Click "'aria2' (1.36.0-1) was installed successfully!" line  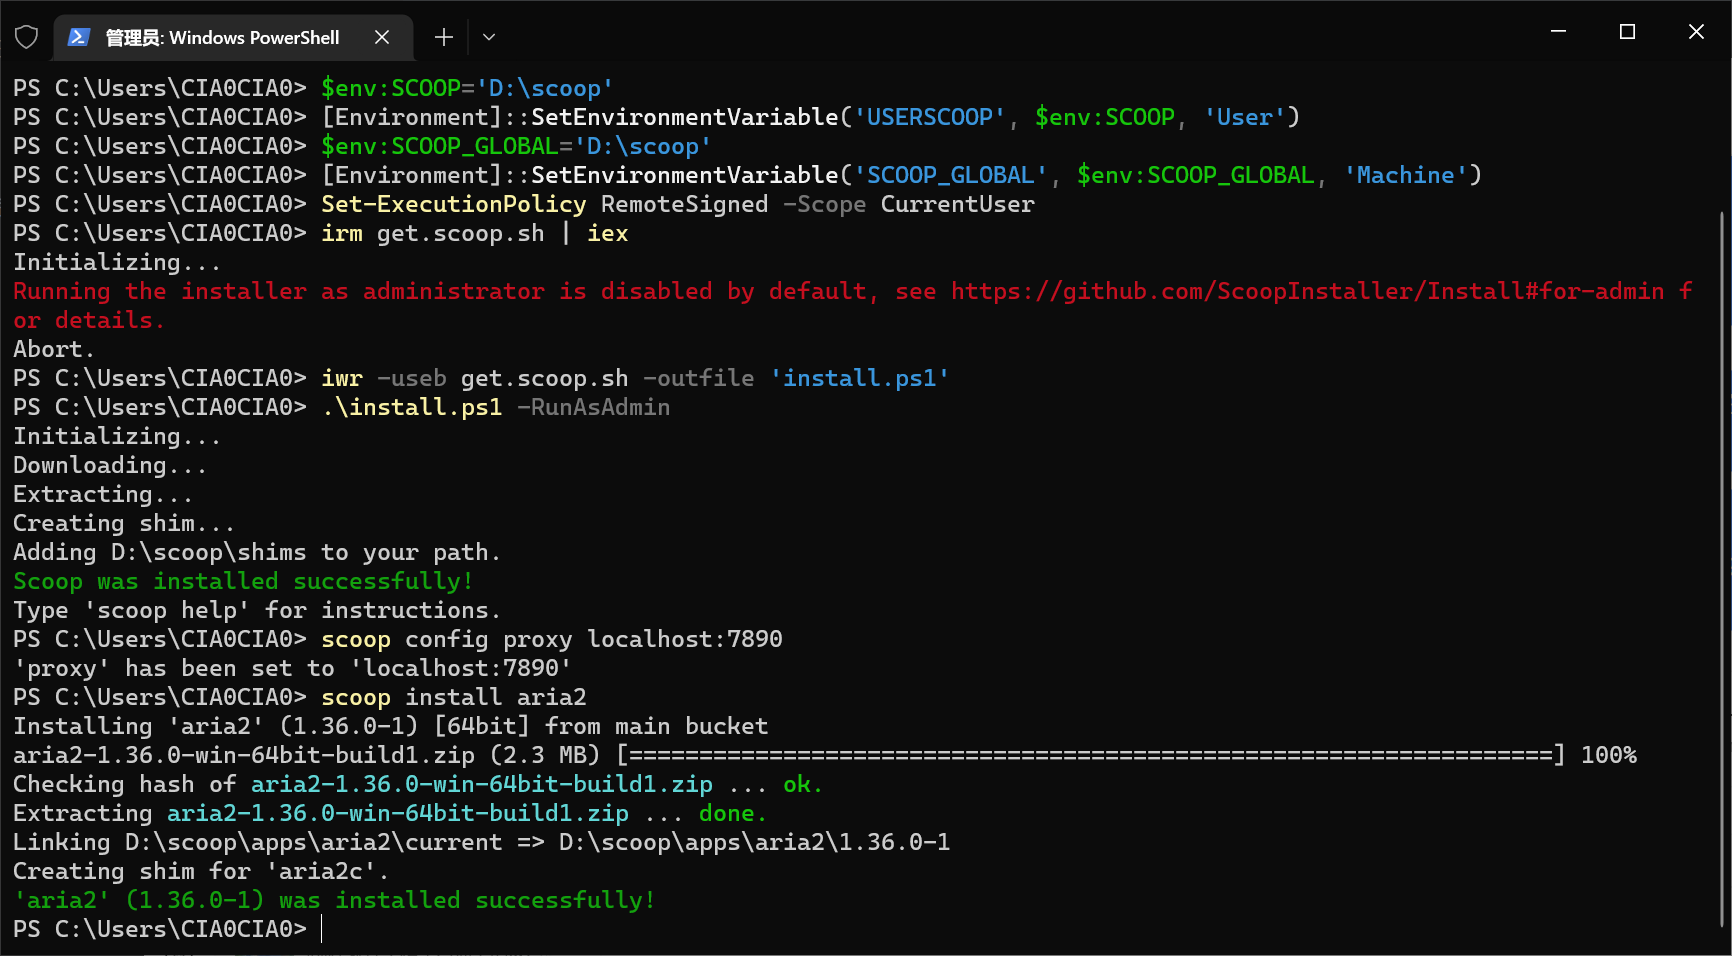click(x=334, y=900)
